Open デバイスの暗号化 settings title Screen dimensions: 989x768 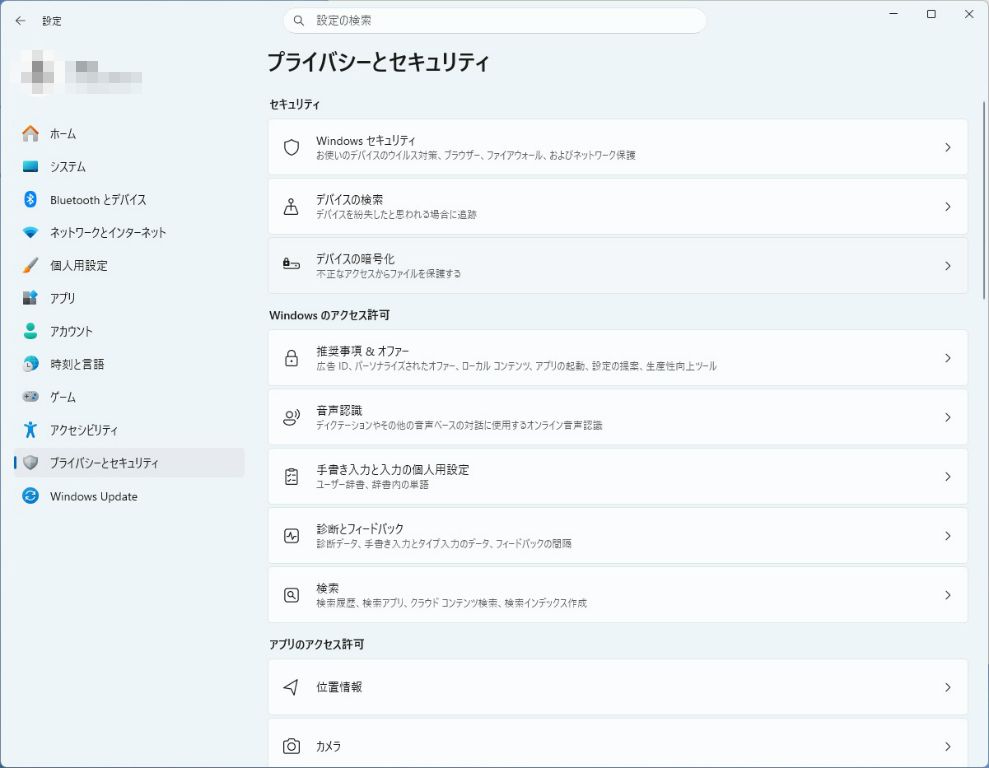pyautogui.click(x=355, y=259)
